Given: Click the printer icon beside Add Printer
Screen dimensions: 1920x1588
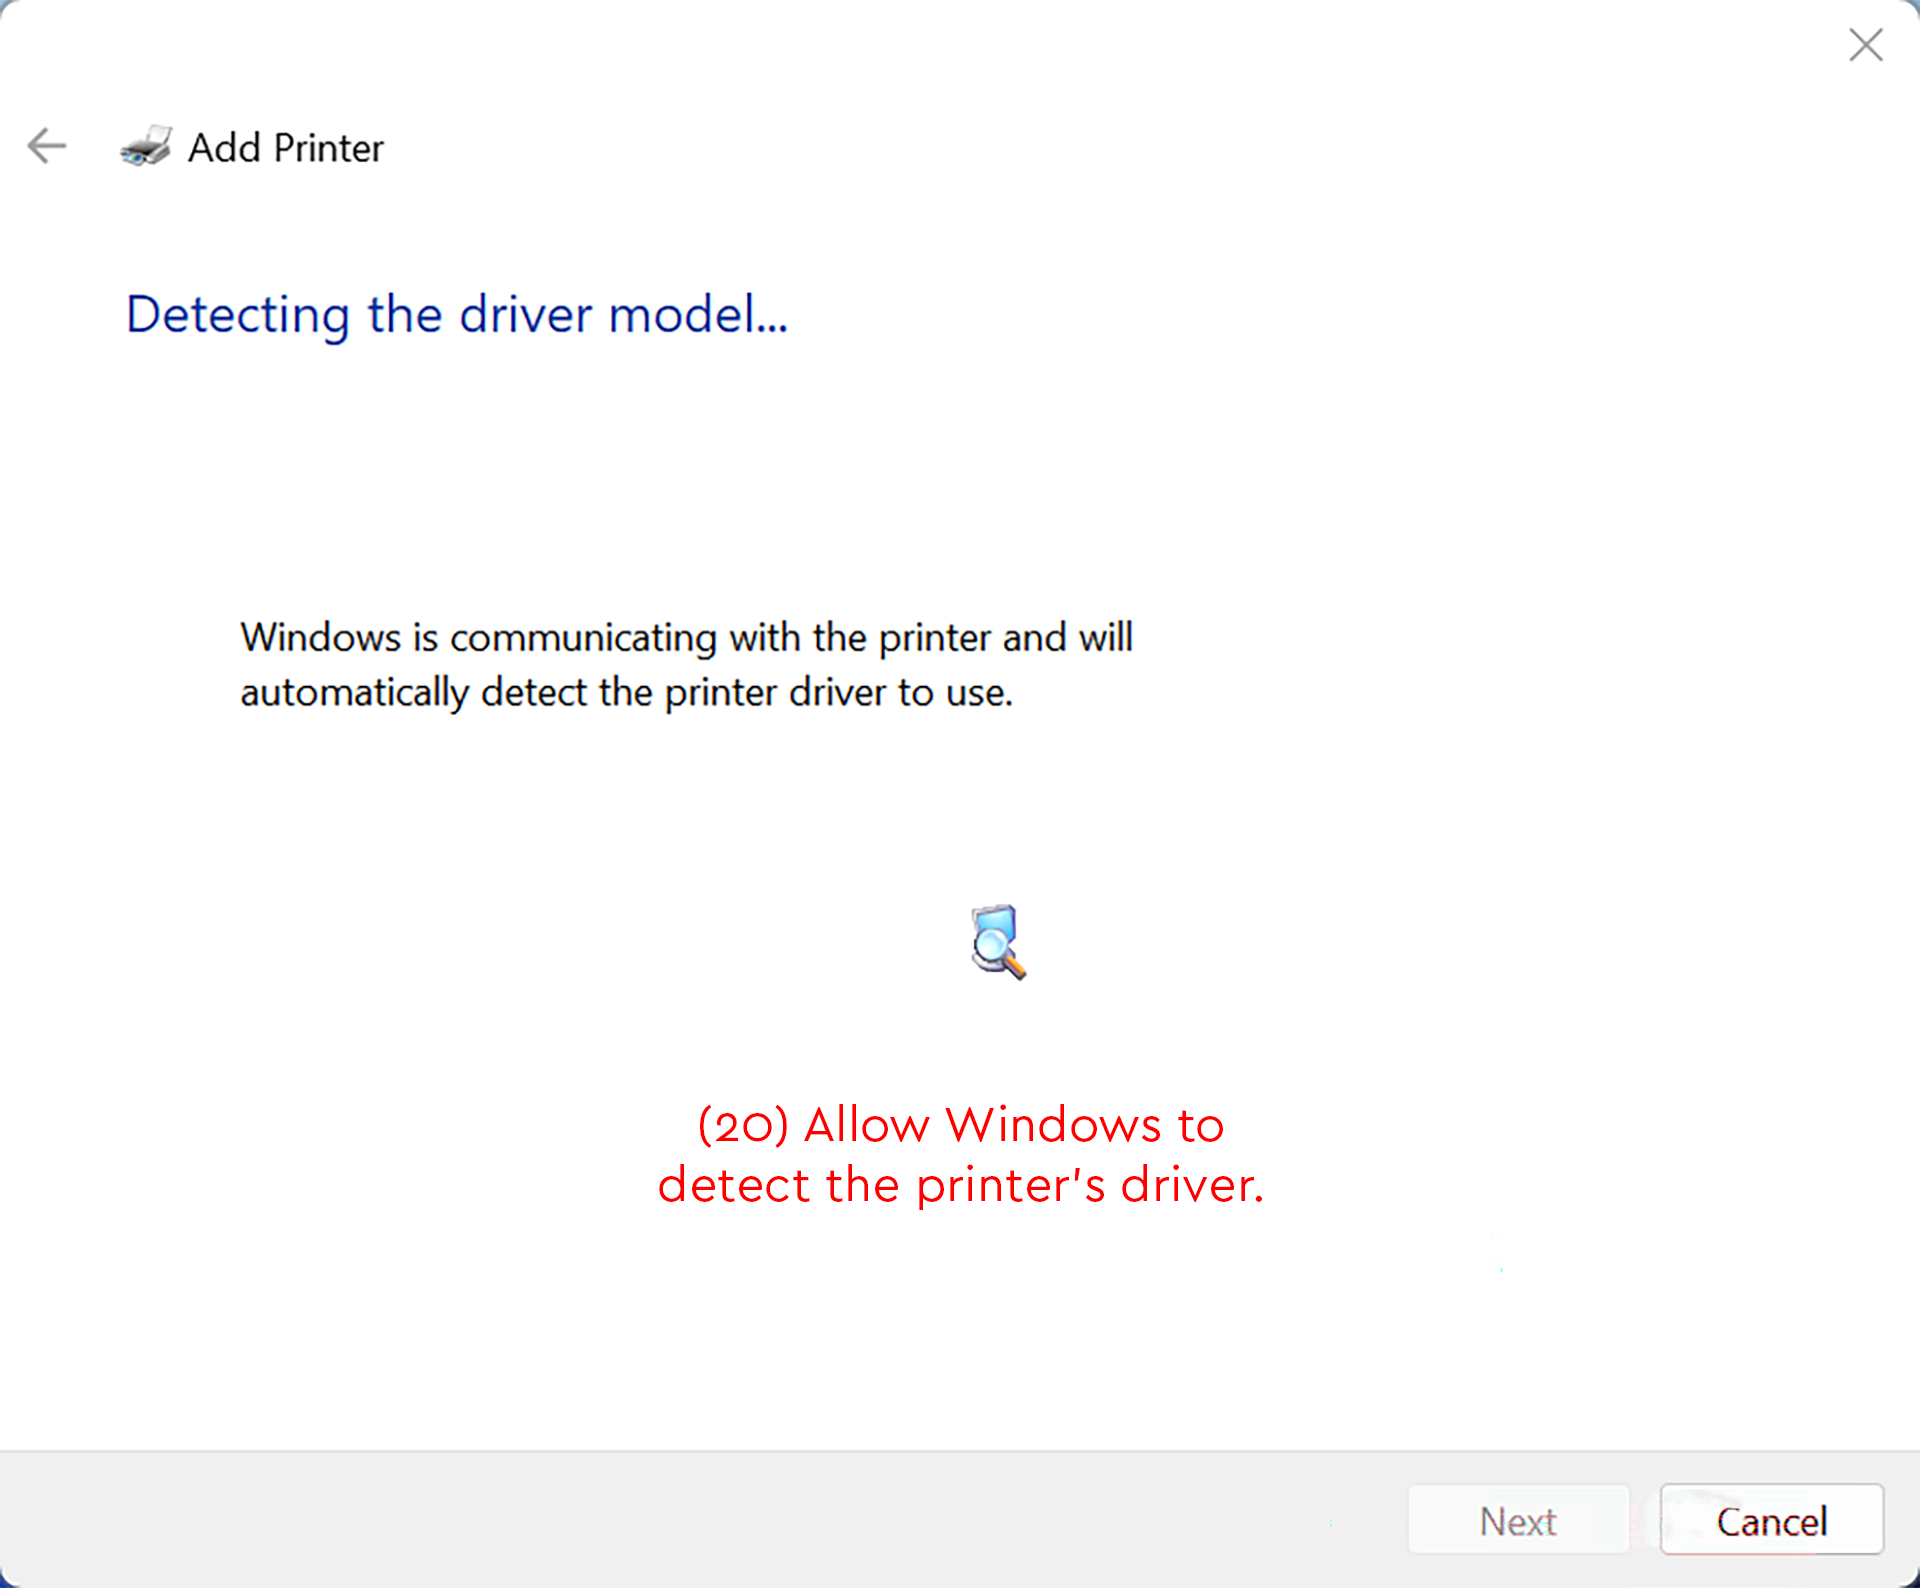Looking at the screenshot, I should click(x=146, y=146).
